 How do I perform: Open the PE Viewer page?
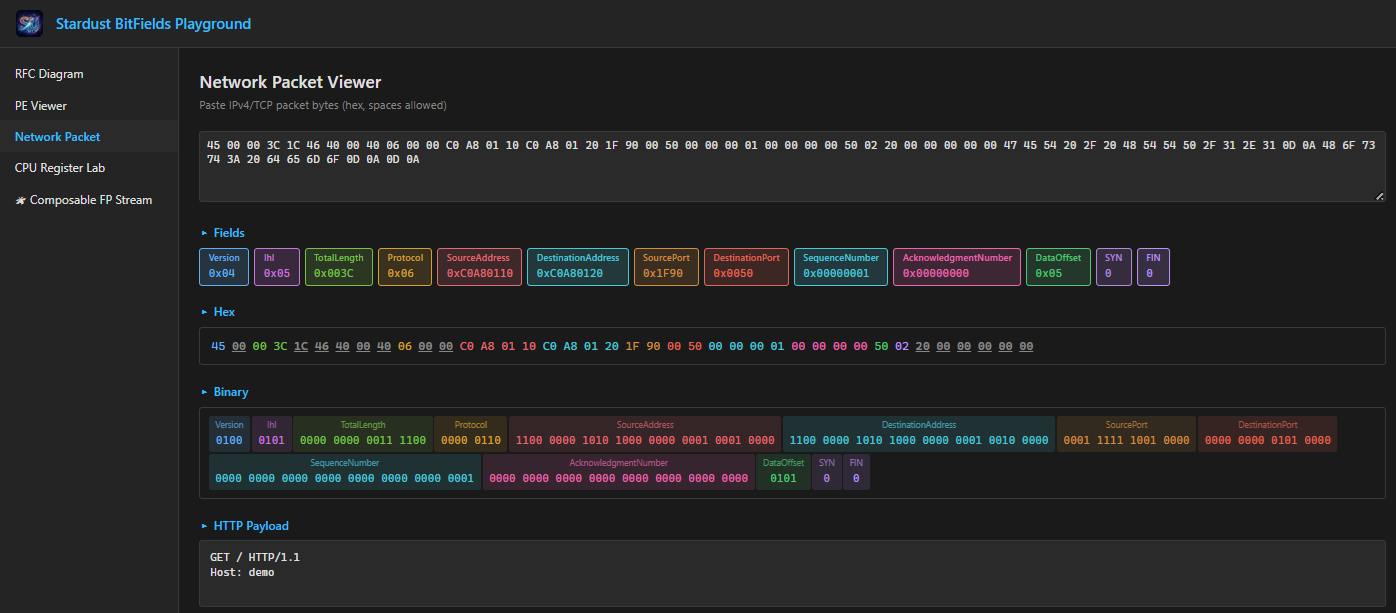(x=41, y=105)
